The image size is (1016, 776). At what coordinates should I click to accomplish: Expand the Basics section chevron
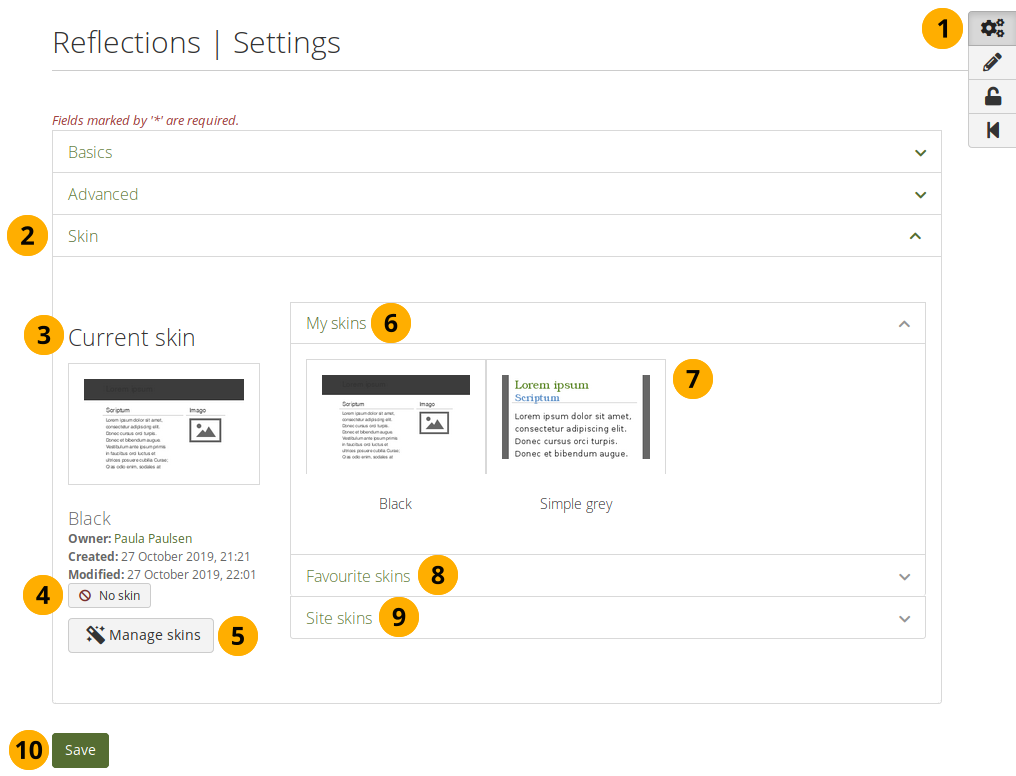pyautogui.click(x=920, y=153)
